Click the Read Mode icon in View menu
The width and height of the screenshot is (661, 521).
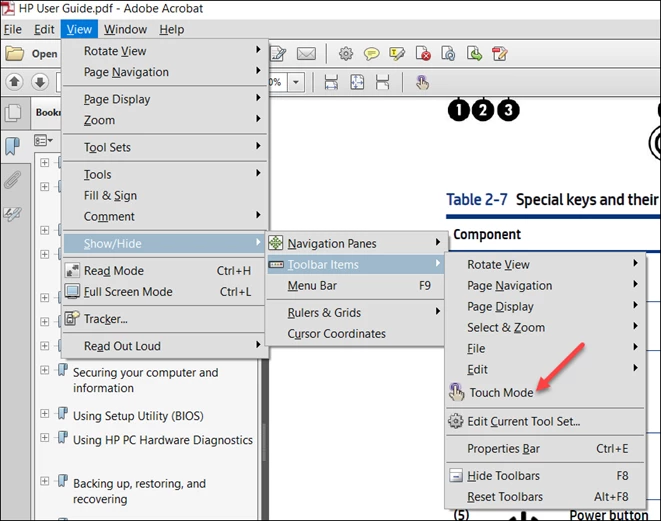72,270
